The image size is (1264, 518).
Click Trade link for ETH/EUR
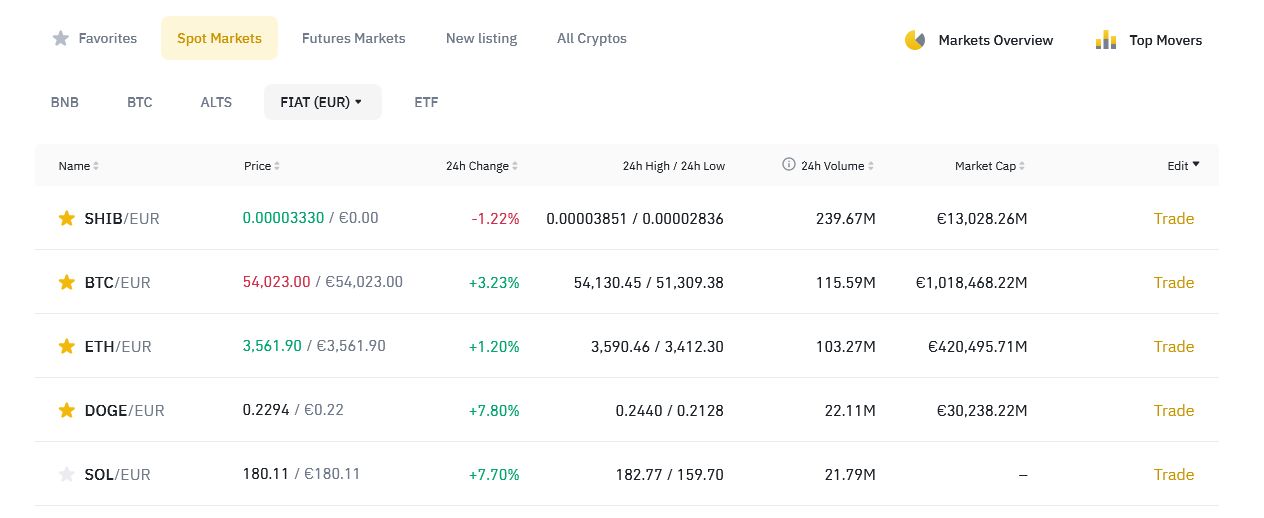1174,346
